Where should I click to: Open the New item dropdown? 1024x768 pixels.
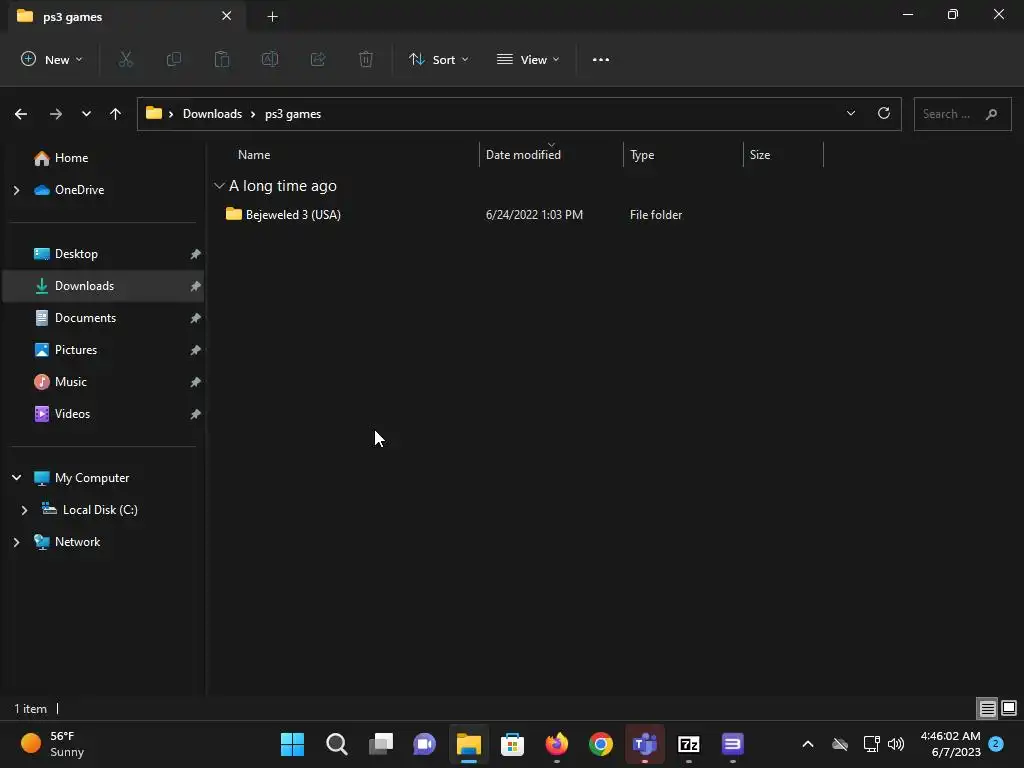click(x=52, y=59)
